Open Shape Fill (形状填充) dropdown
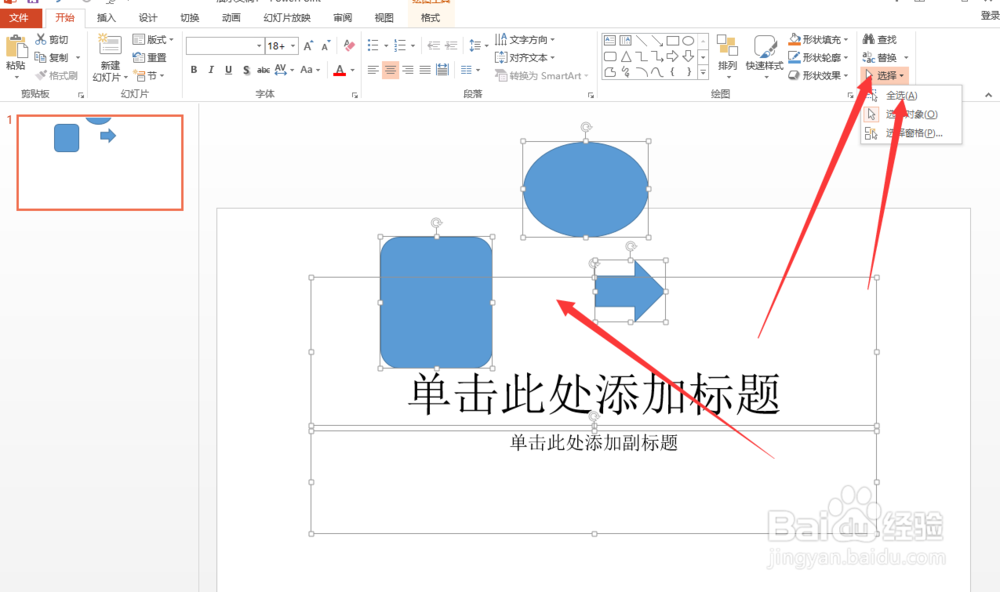Viewport: 1000px width, 592px height. point(818,40)
